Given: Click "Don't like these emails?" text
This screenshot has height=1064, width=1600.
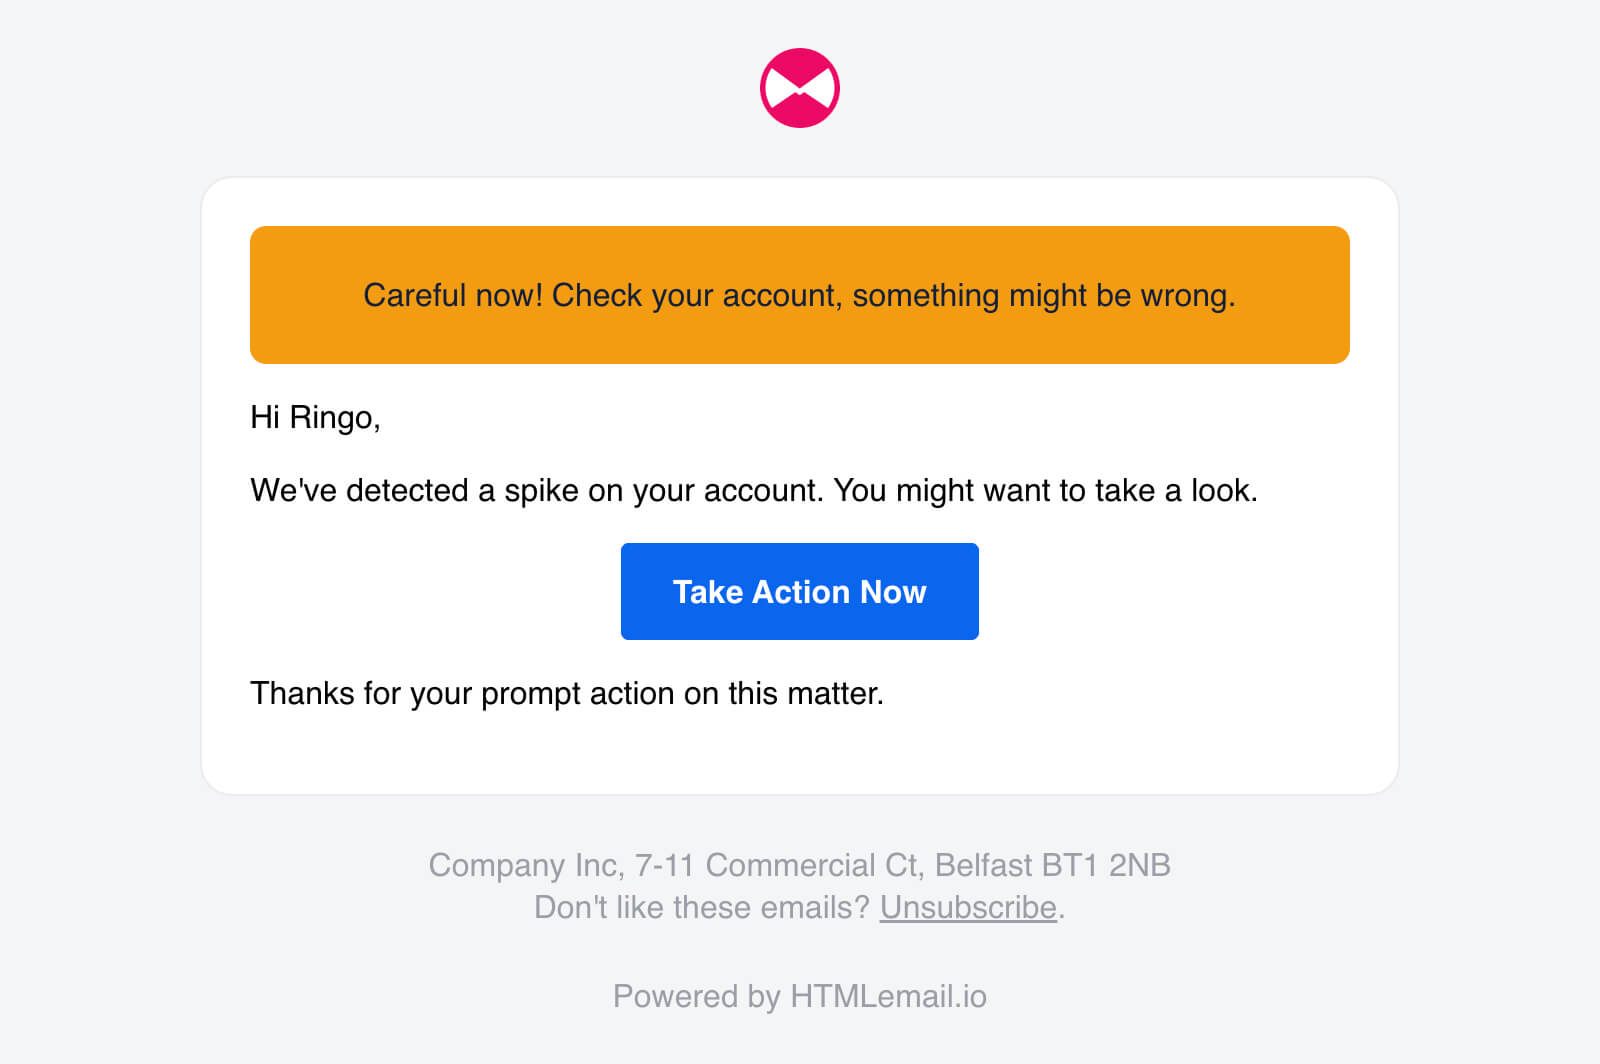Looking at the screenshot, I should (x=702, y=907).
